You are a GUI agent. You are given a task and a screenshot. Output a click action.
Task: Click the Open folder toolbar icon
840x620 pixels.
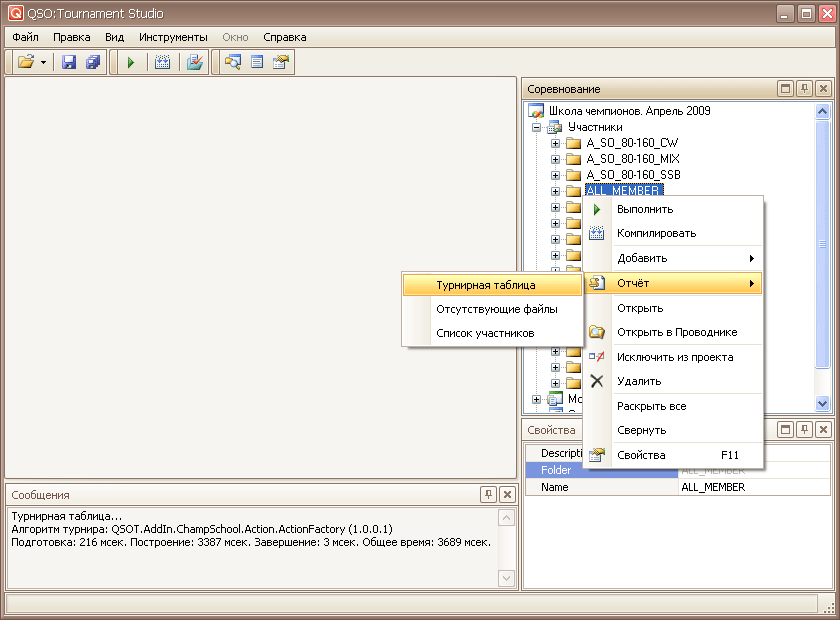[26, 62]
